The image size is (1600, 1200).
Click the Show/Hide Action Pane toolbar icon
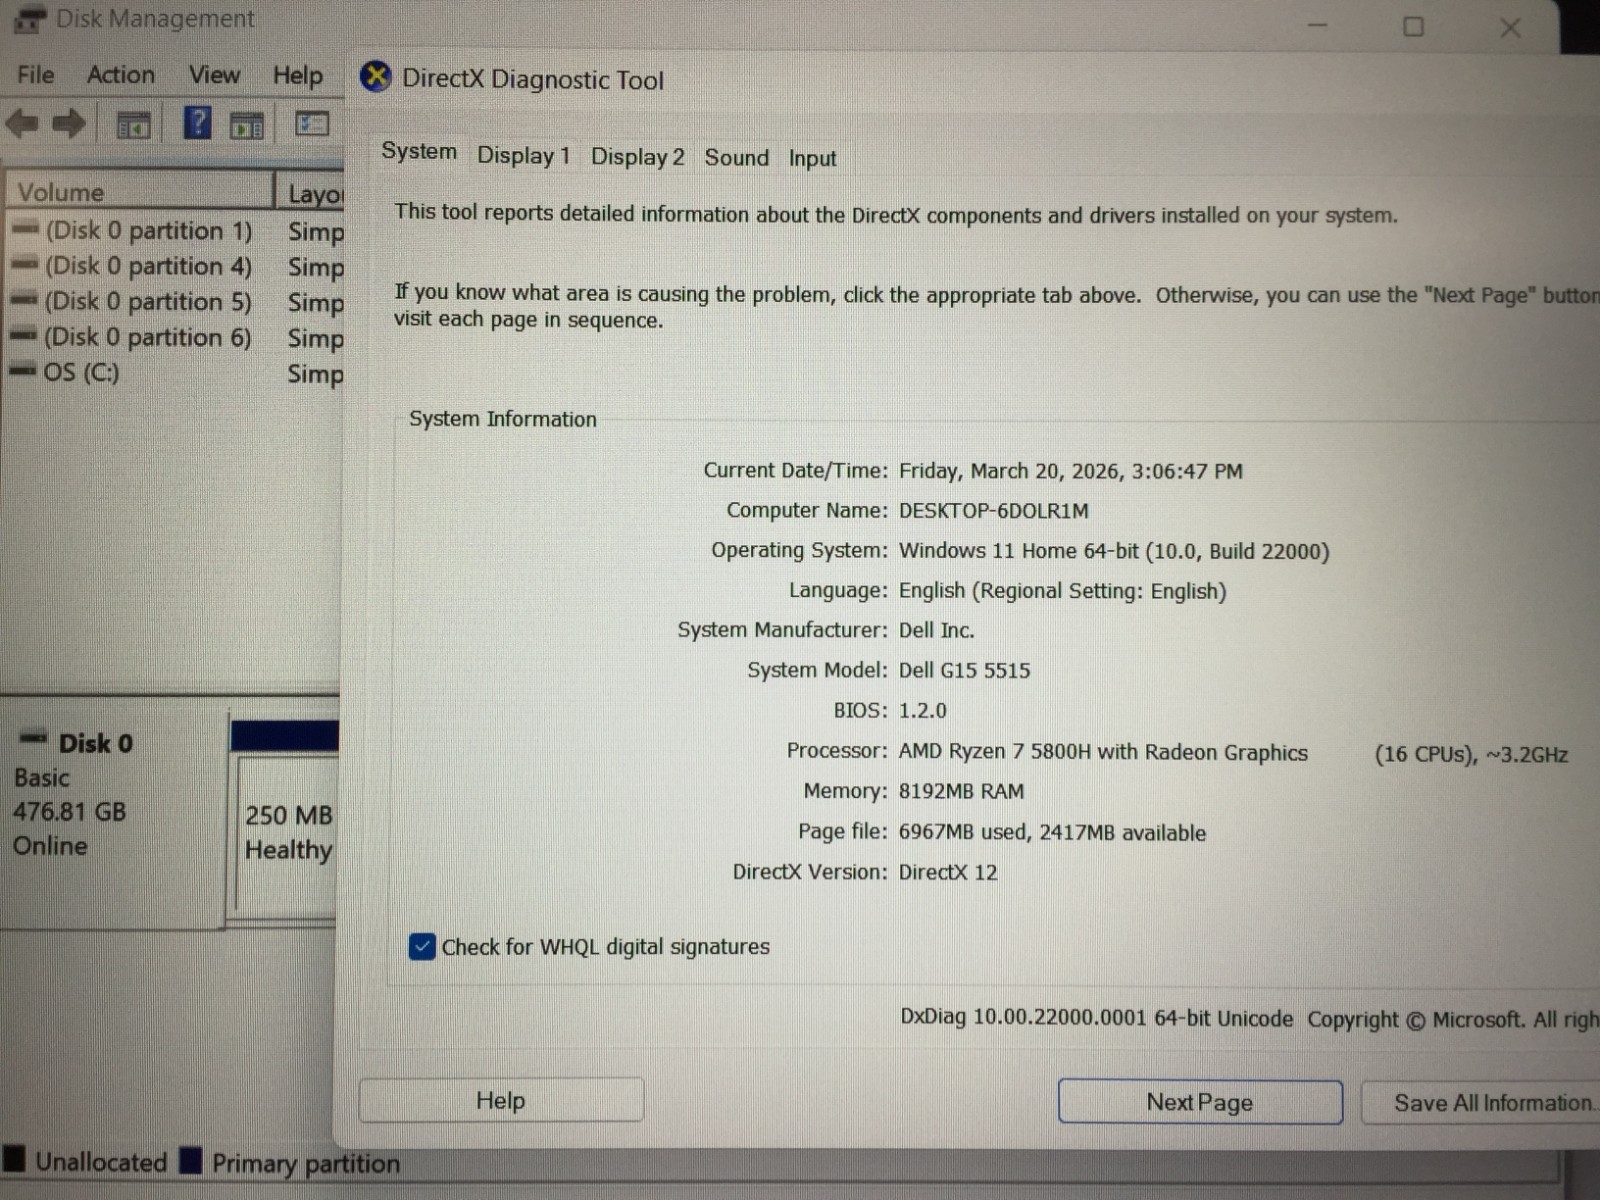coord(247,126)
